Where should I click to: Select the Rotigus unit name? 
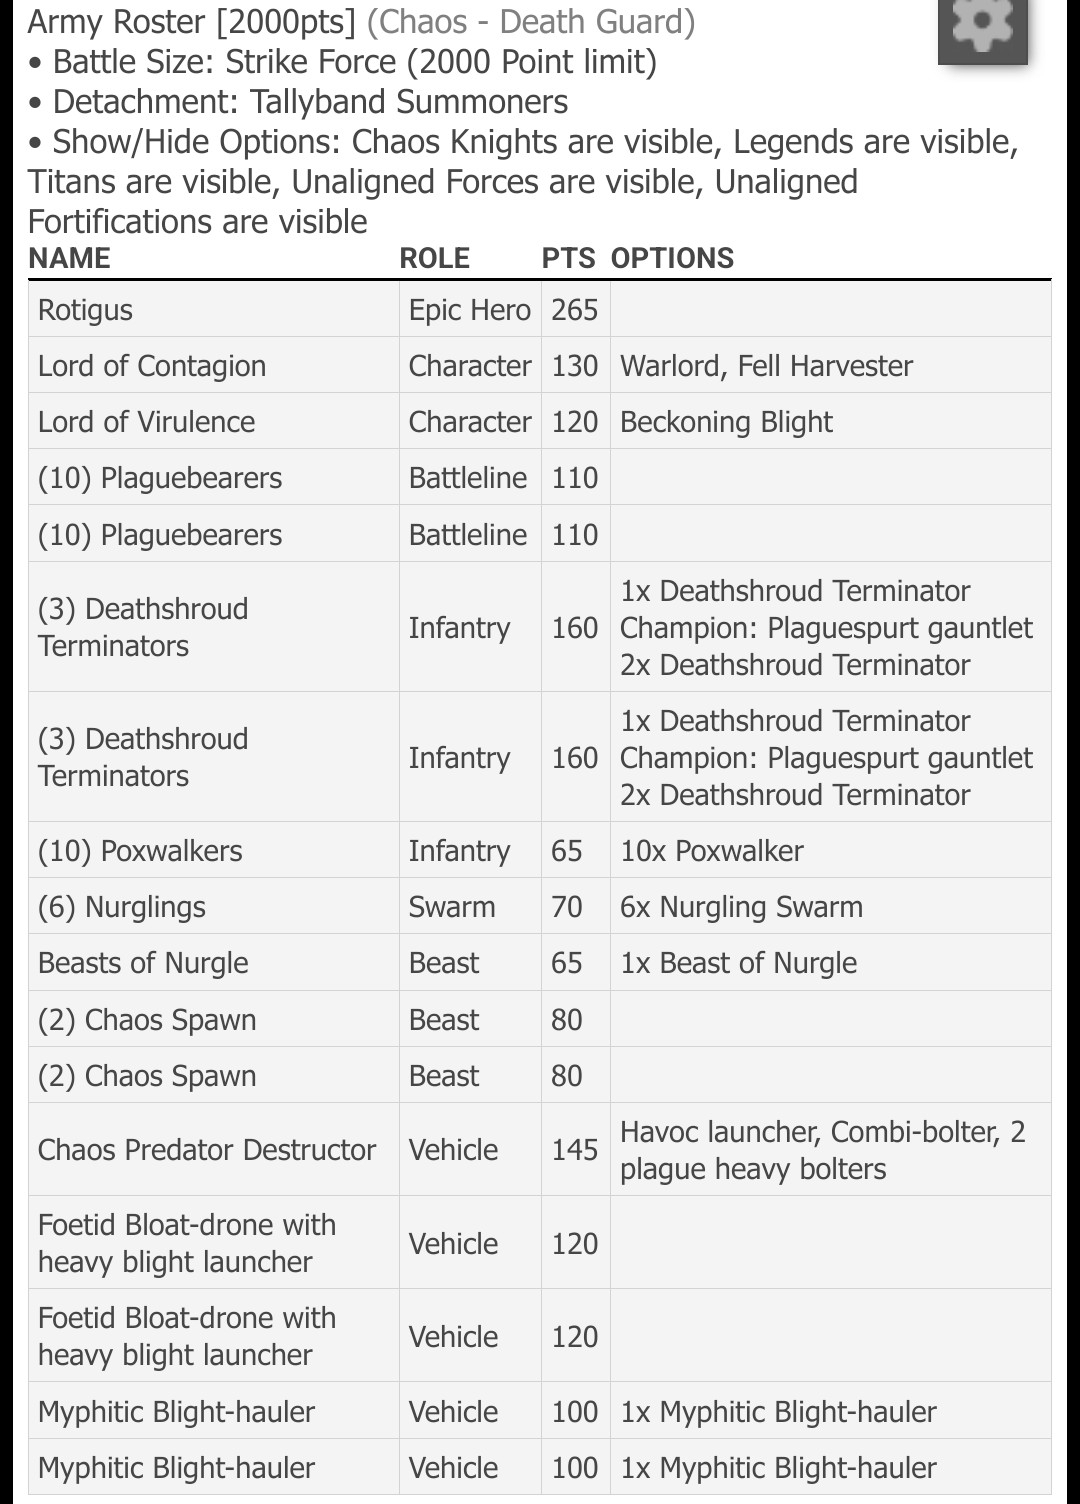[85, 310]
